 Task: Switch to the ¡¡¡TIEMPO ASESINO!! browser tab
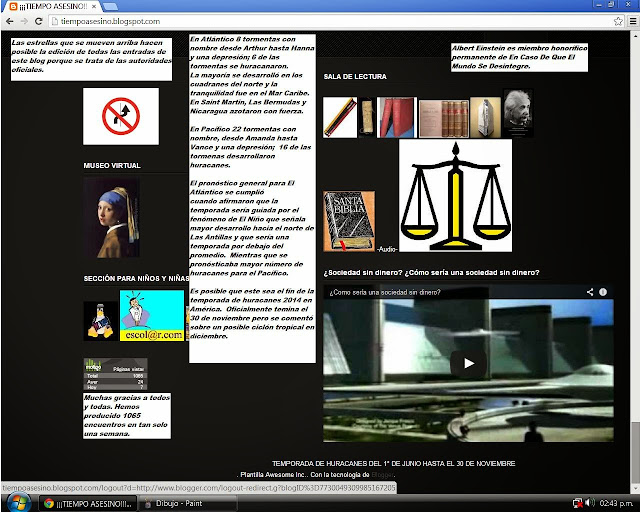point(53,7)
